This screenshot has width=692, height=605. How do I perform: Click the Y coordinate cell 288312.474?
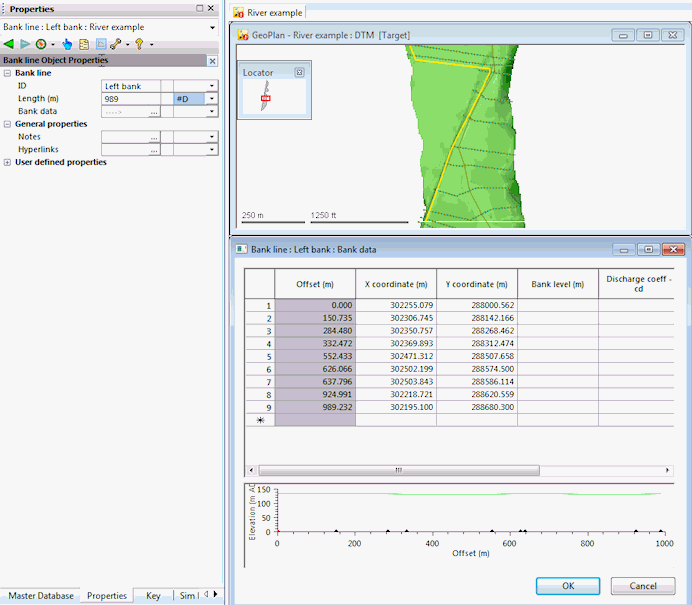point(477,344)
